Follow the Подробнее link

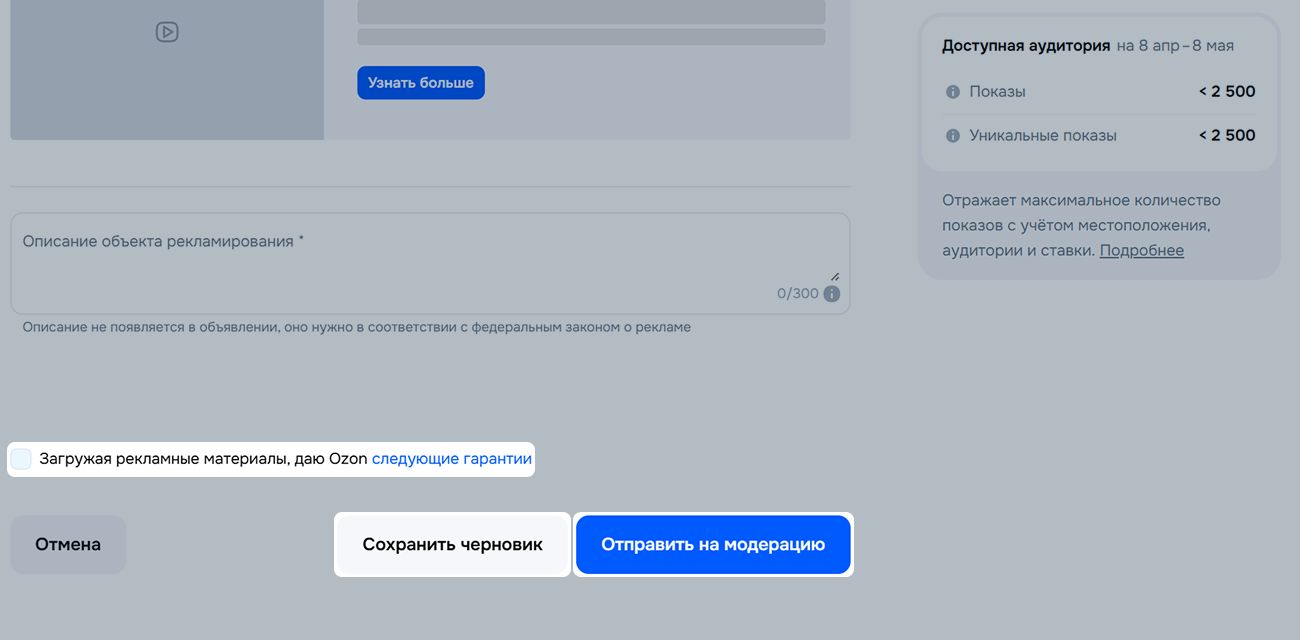(1141, 251)
